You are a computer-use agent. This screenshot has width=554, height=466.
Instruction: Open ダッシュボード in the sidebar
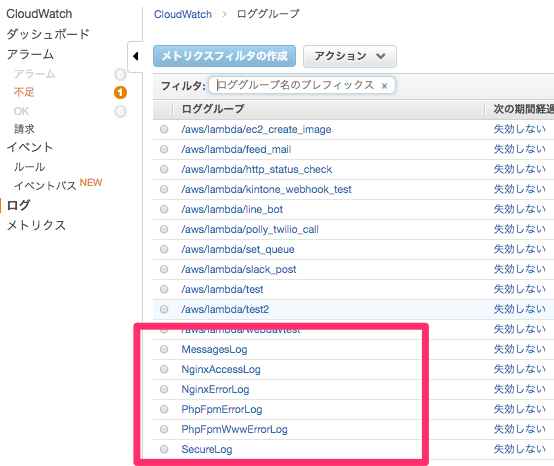coord(48,34)
